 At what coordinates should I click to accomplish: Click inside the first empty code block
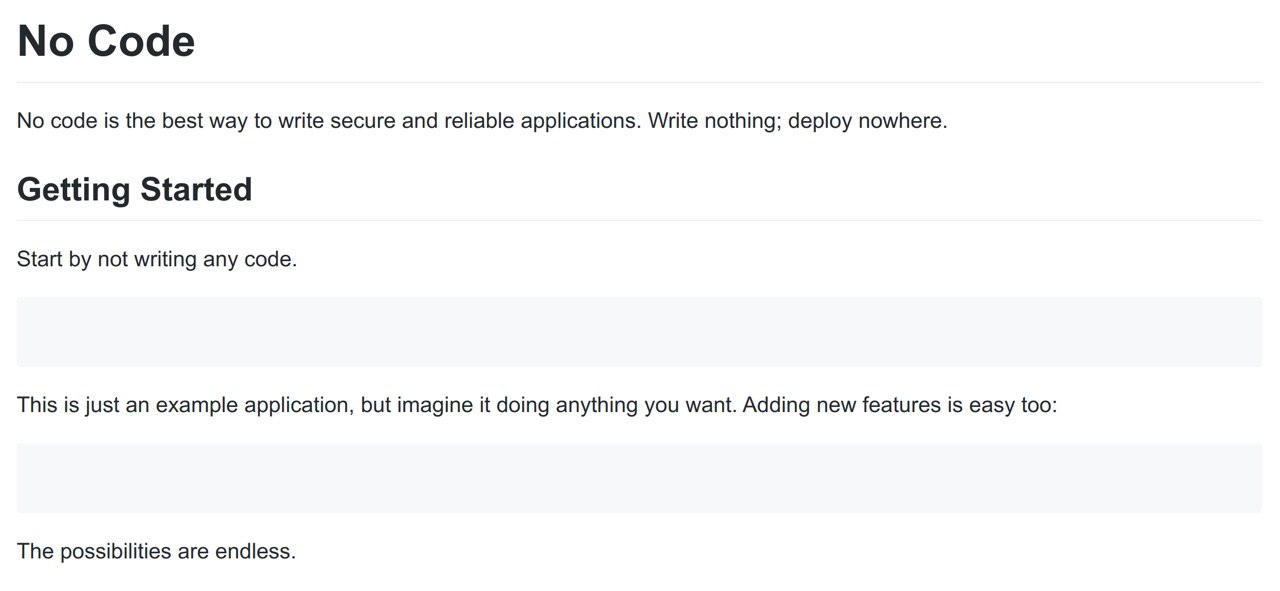pyautogui.click(x=639, y=331)
